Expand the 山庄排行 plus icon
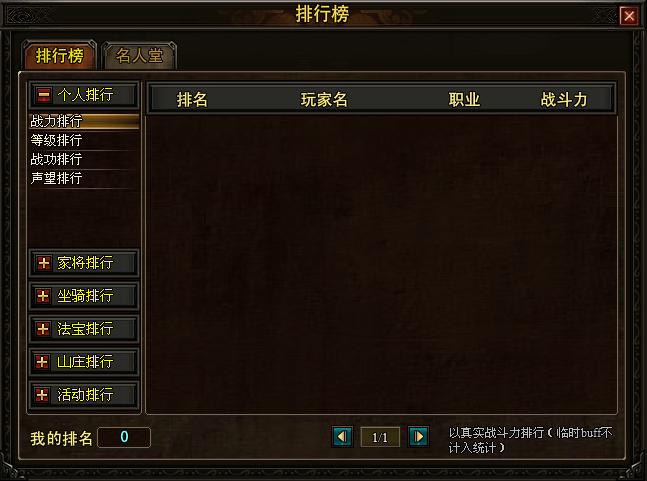 pos(42,362)
